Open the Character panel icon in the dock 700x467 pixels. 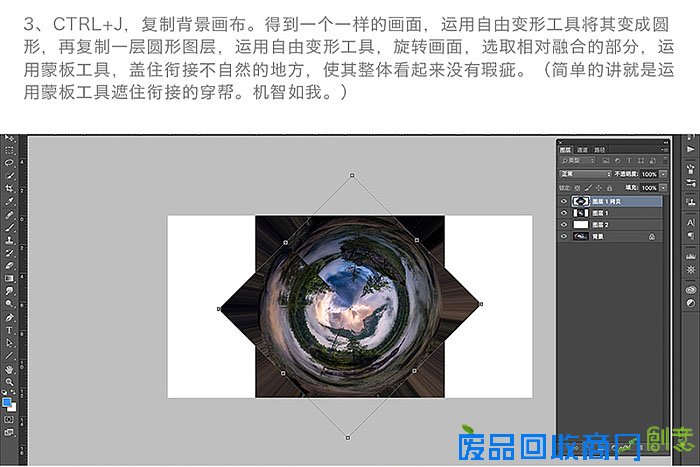tap(691, 222)
